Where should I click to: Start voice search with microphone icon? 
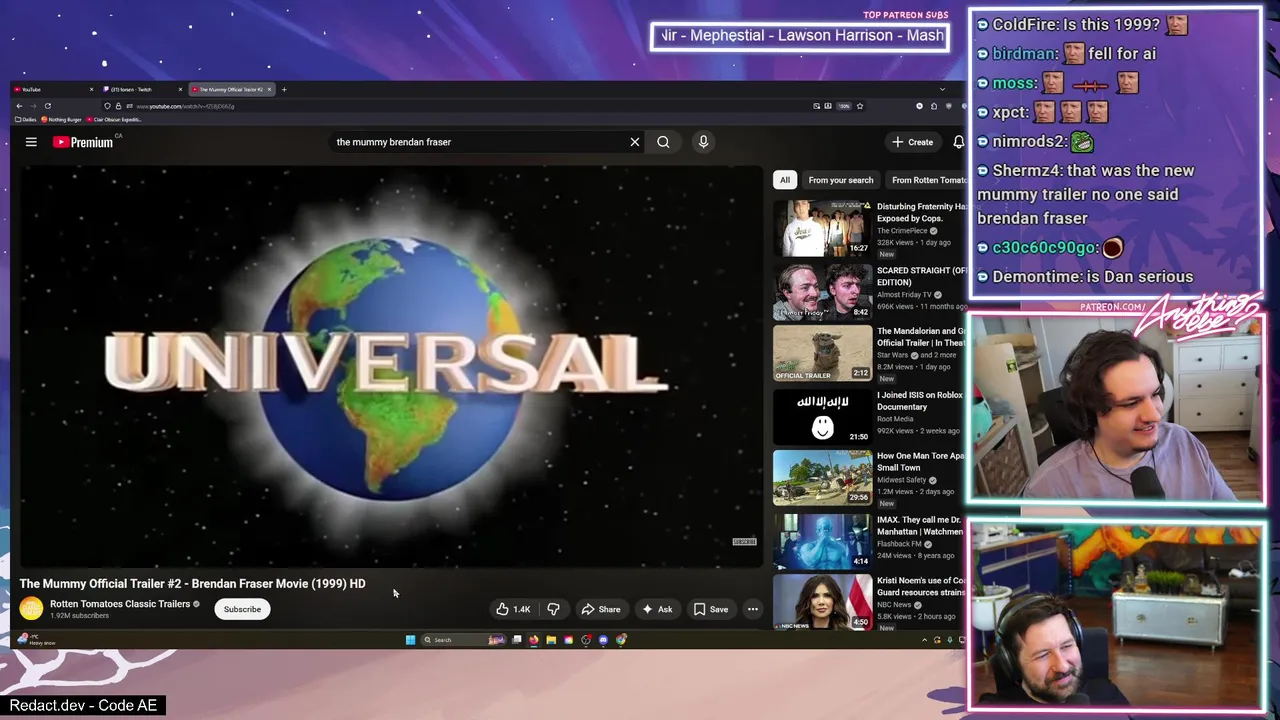(x=703, y=142)
